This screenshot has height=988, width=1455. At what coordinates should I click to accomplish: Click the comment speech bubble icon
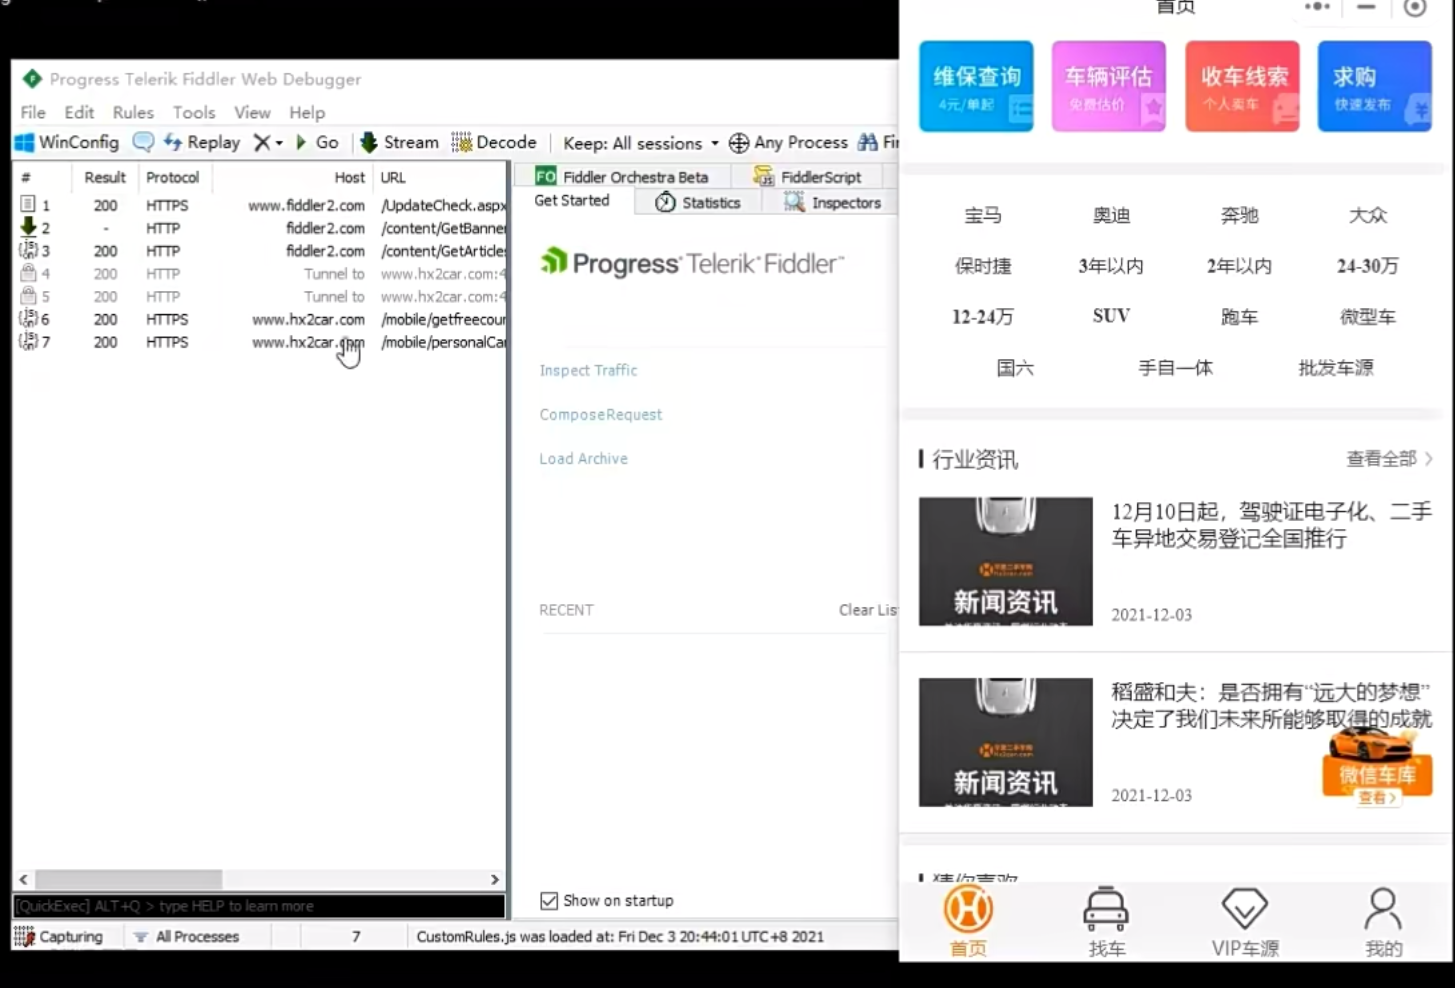pyautogui.click(x=143, y=142)
